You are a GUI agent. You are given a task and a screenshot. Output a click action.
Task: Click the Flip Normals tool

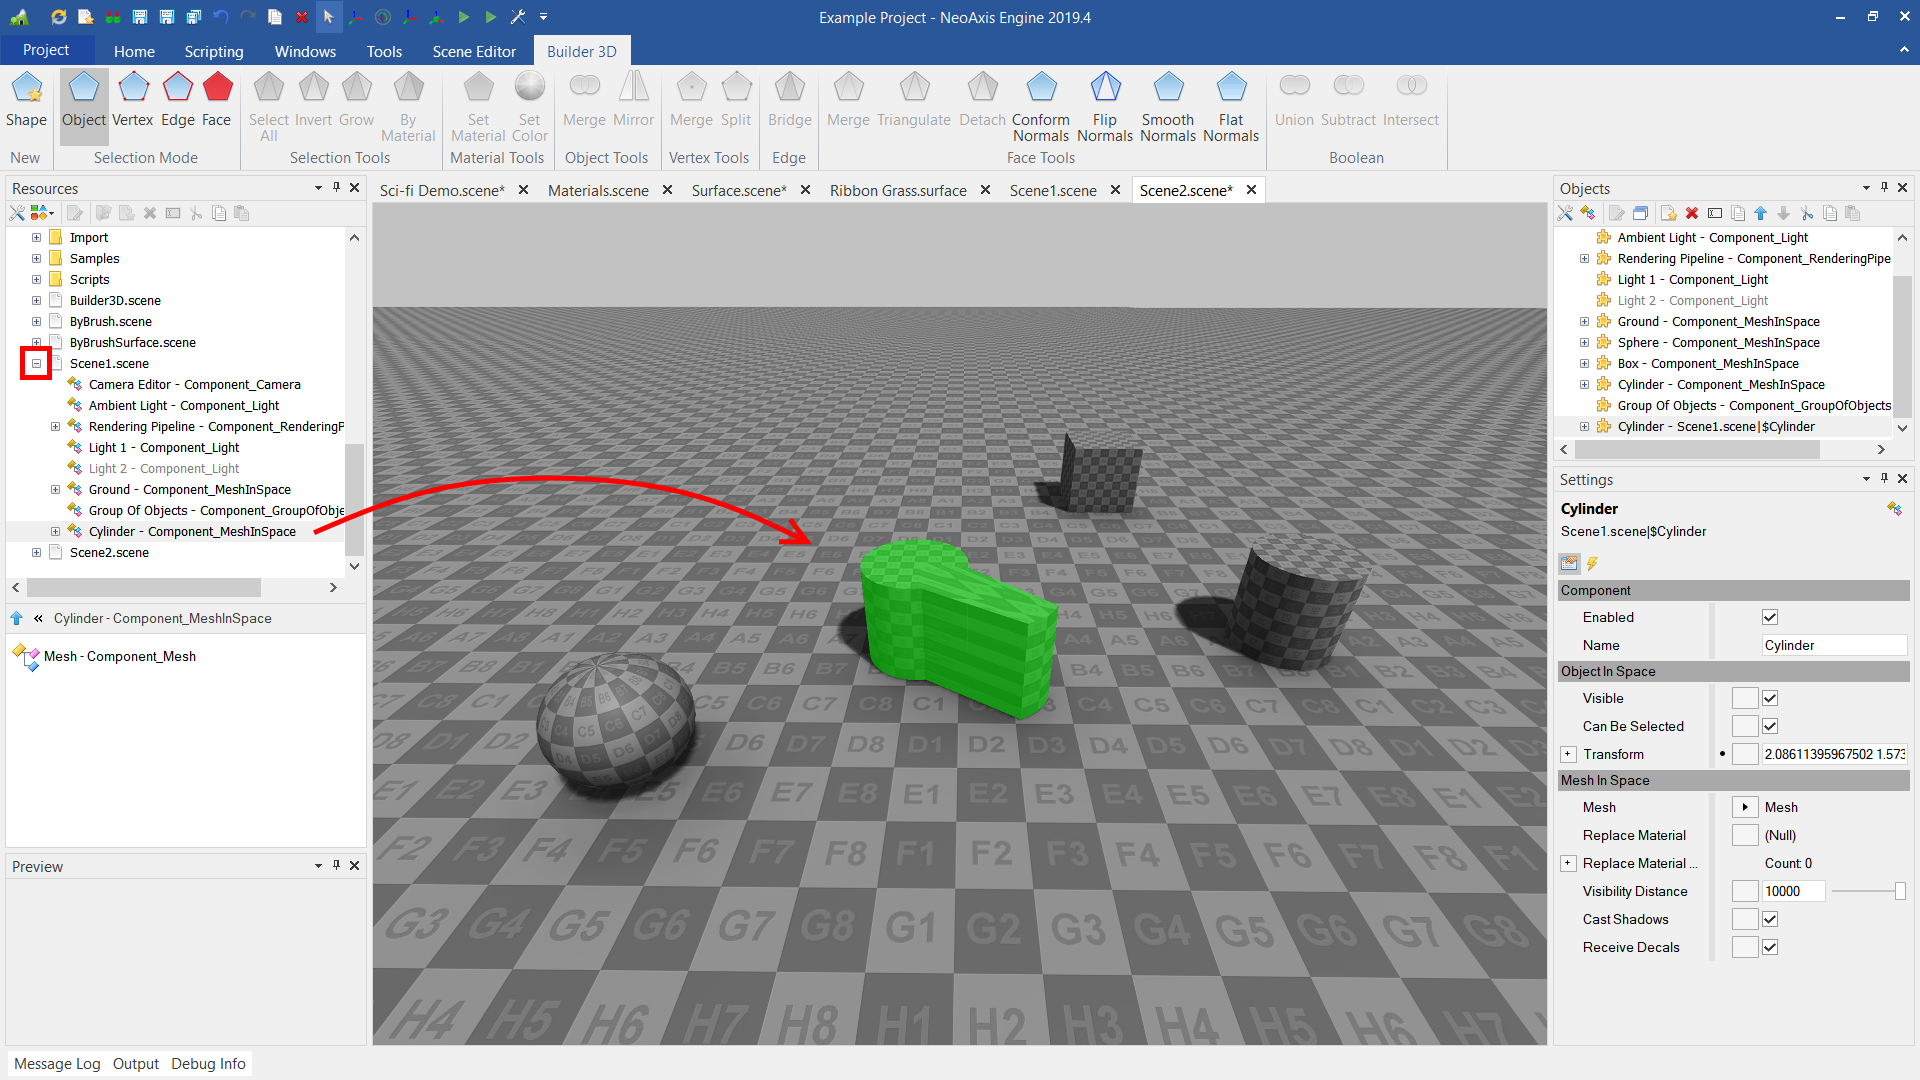point(1104,106)
